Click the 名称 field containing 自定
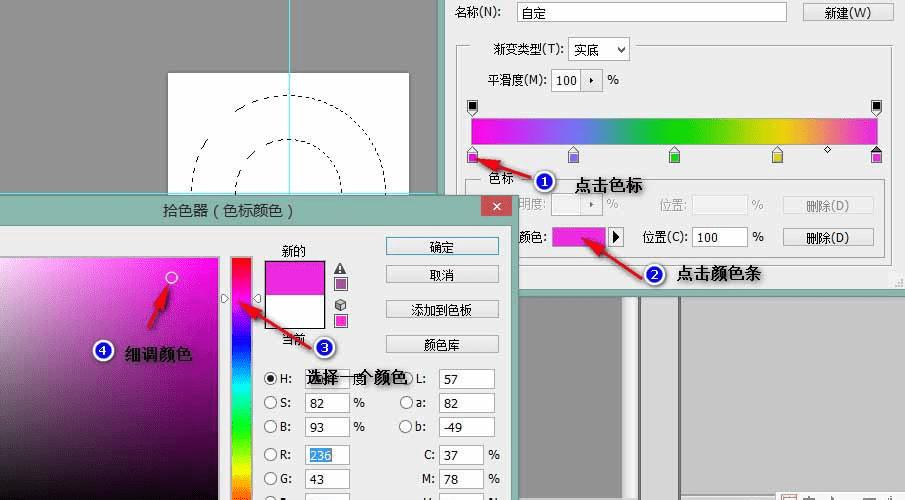The height and width of the screenshot is (500, 905). click(x=652, y=13)
